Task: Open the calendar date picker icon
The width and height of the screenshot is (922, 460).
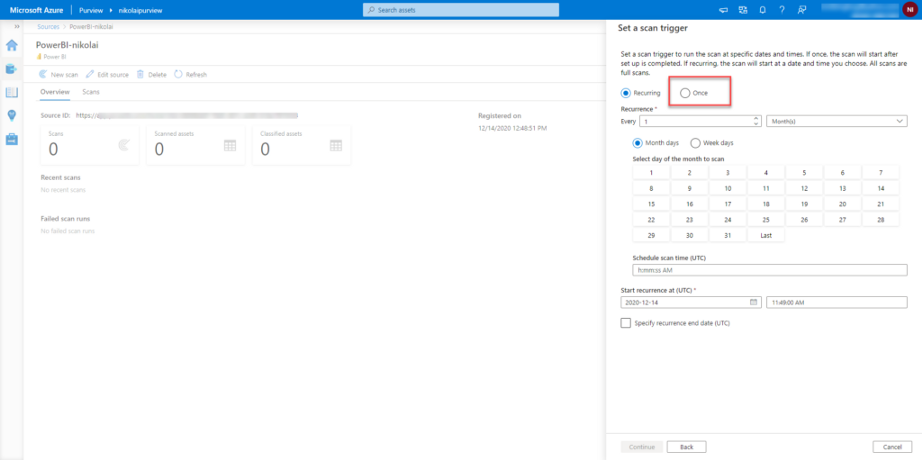Action: (753, 302)
